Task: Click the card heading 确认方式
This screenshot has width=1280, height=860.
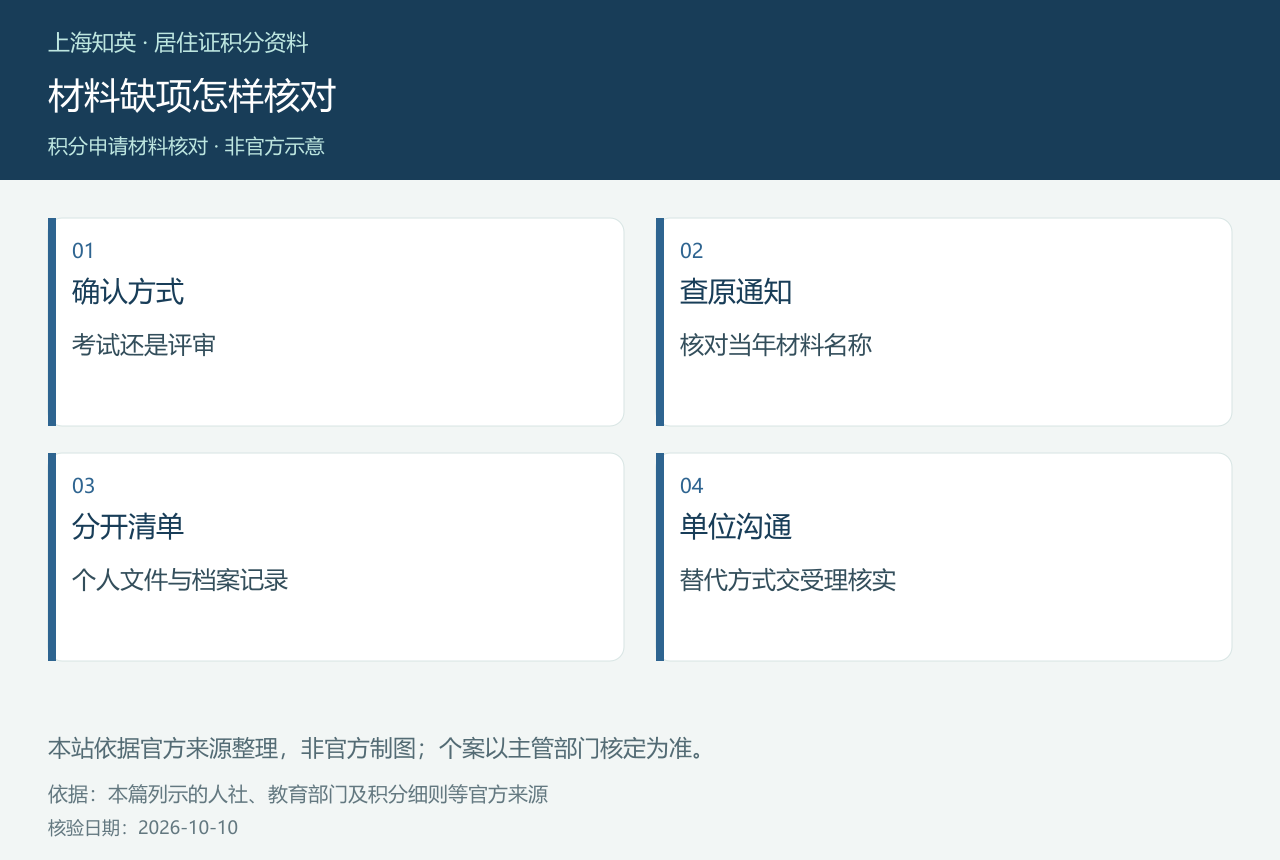Action: 128,292
